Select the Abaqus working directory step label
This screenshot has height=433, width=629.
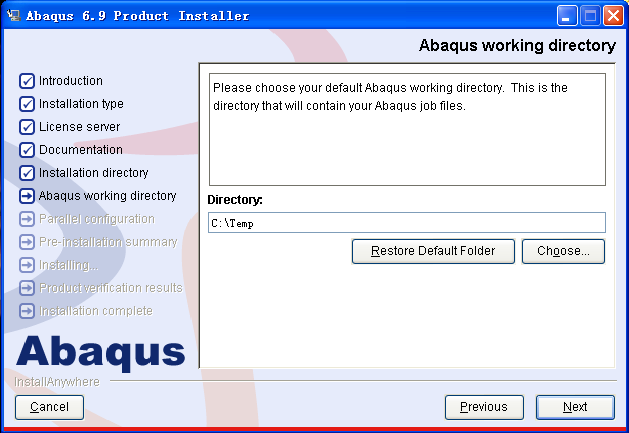108,196
